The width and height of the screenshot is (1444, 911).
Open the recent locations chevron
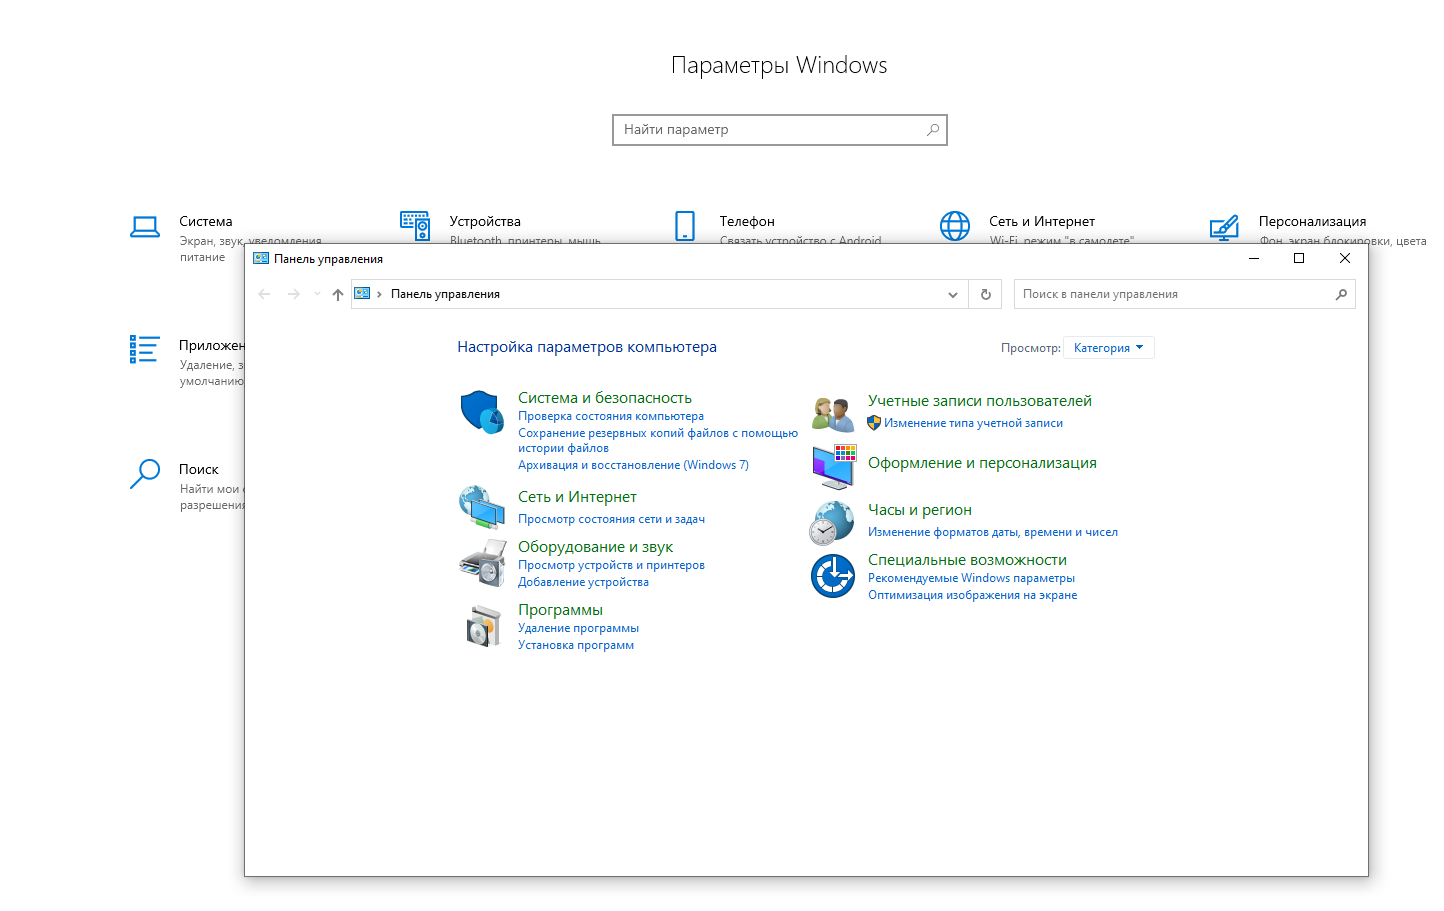pyautogui.click(x=317, y=294)
